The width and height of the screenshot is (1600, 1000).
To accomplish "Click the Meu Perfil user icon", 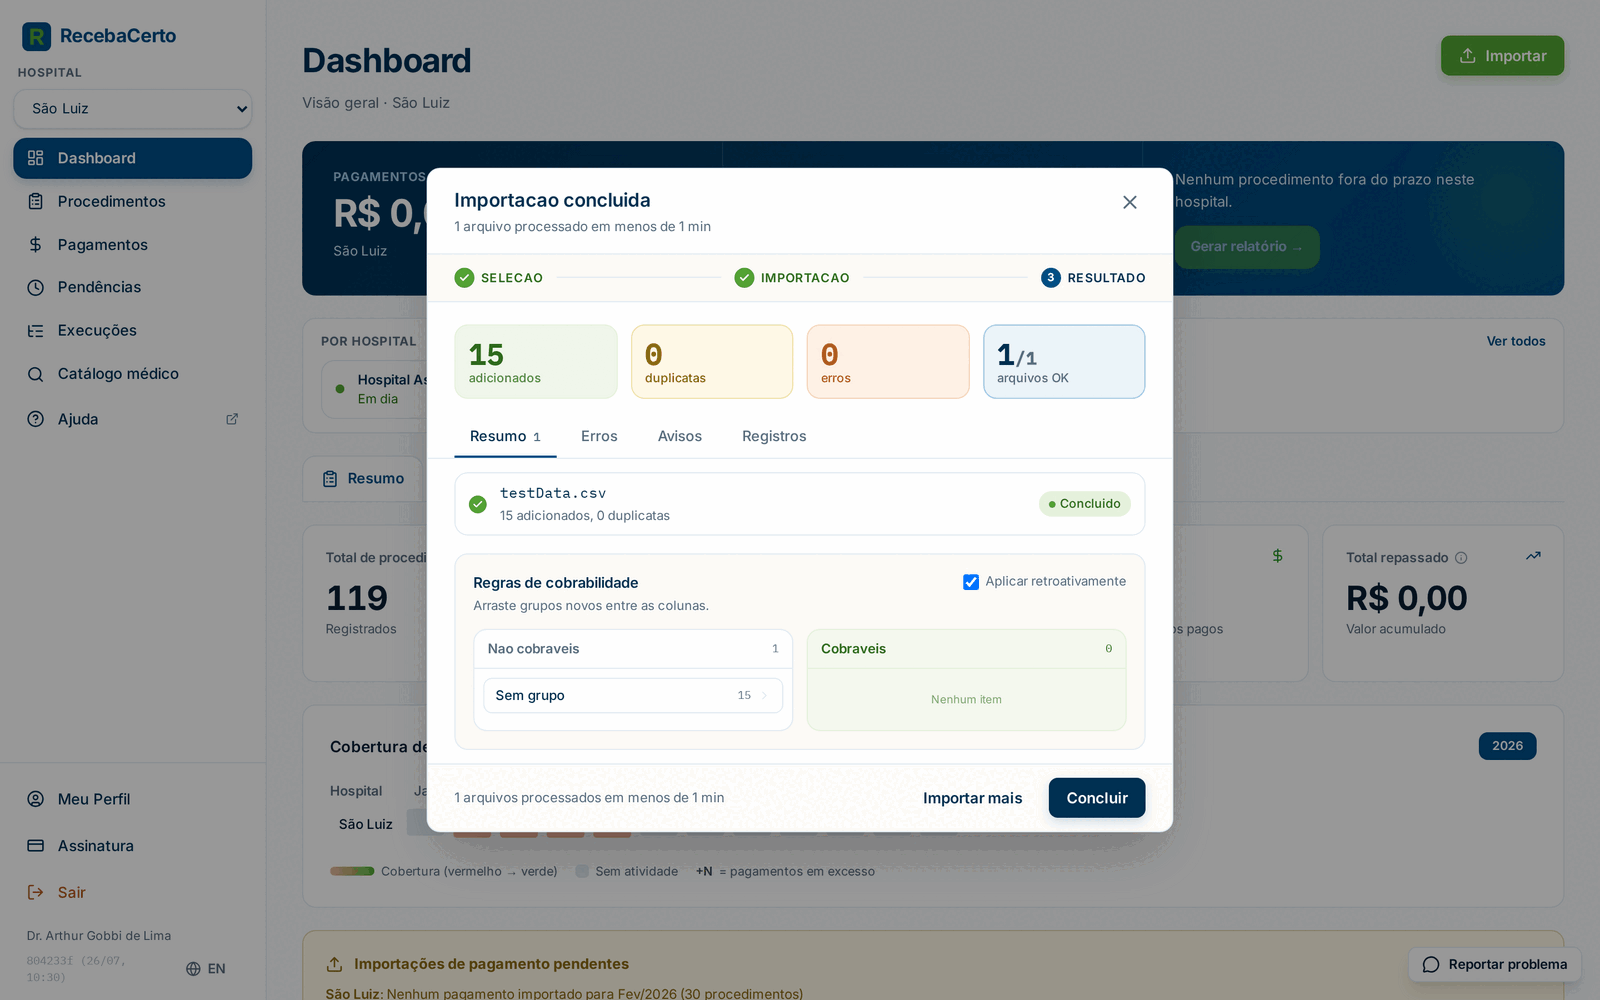I will (36, 799).
